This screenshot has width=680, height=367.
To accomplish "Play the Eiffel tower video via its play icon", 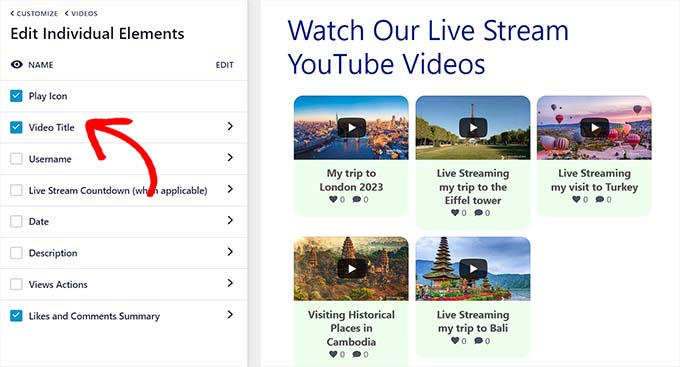I will [473, 128].
